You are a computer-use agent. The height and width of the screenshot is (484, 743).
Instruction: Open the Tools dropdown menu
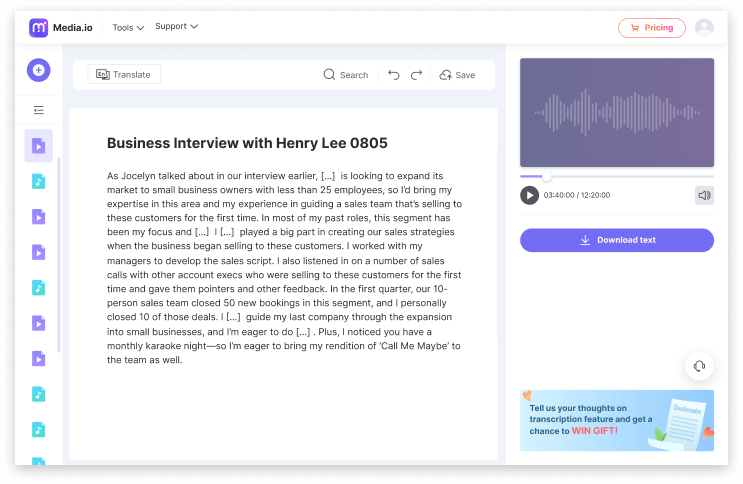click(x=128, y=27)
